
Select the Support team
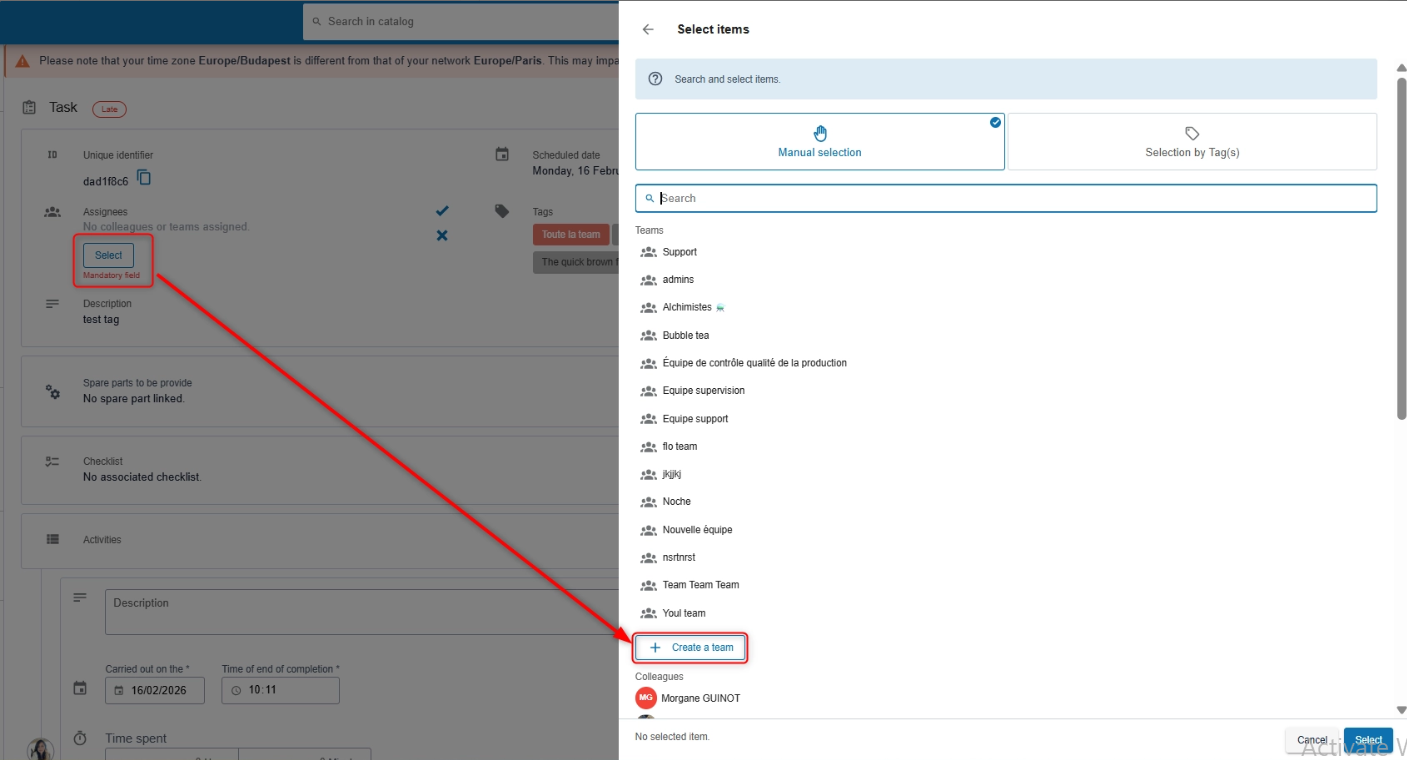coord(680,252)
